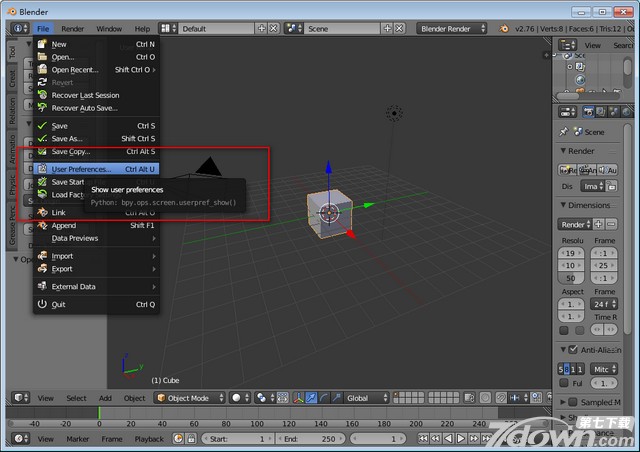Click the Recover Last Session icon
640x452 pixels.
42,95
